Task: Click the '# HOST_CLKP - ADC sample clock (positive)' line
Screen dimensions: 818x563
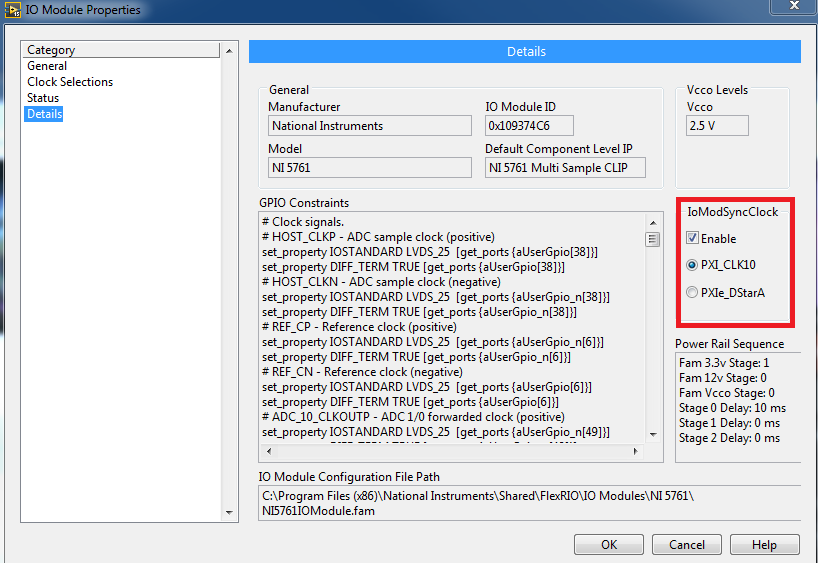Action: point(378,237)
